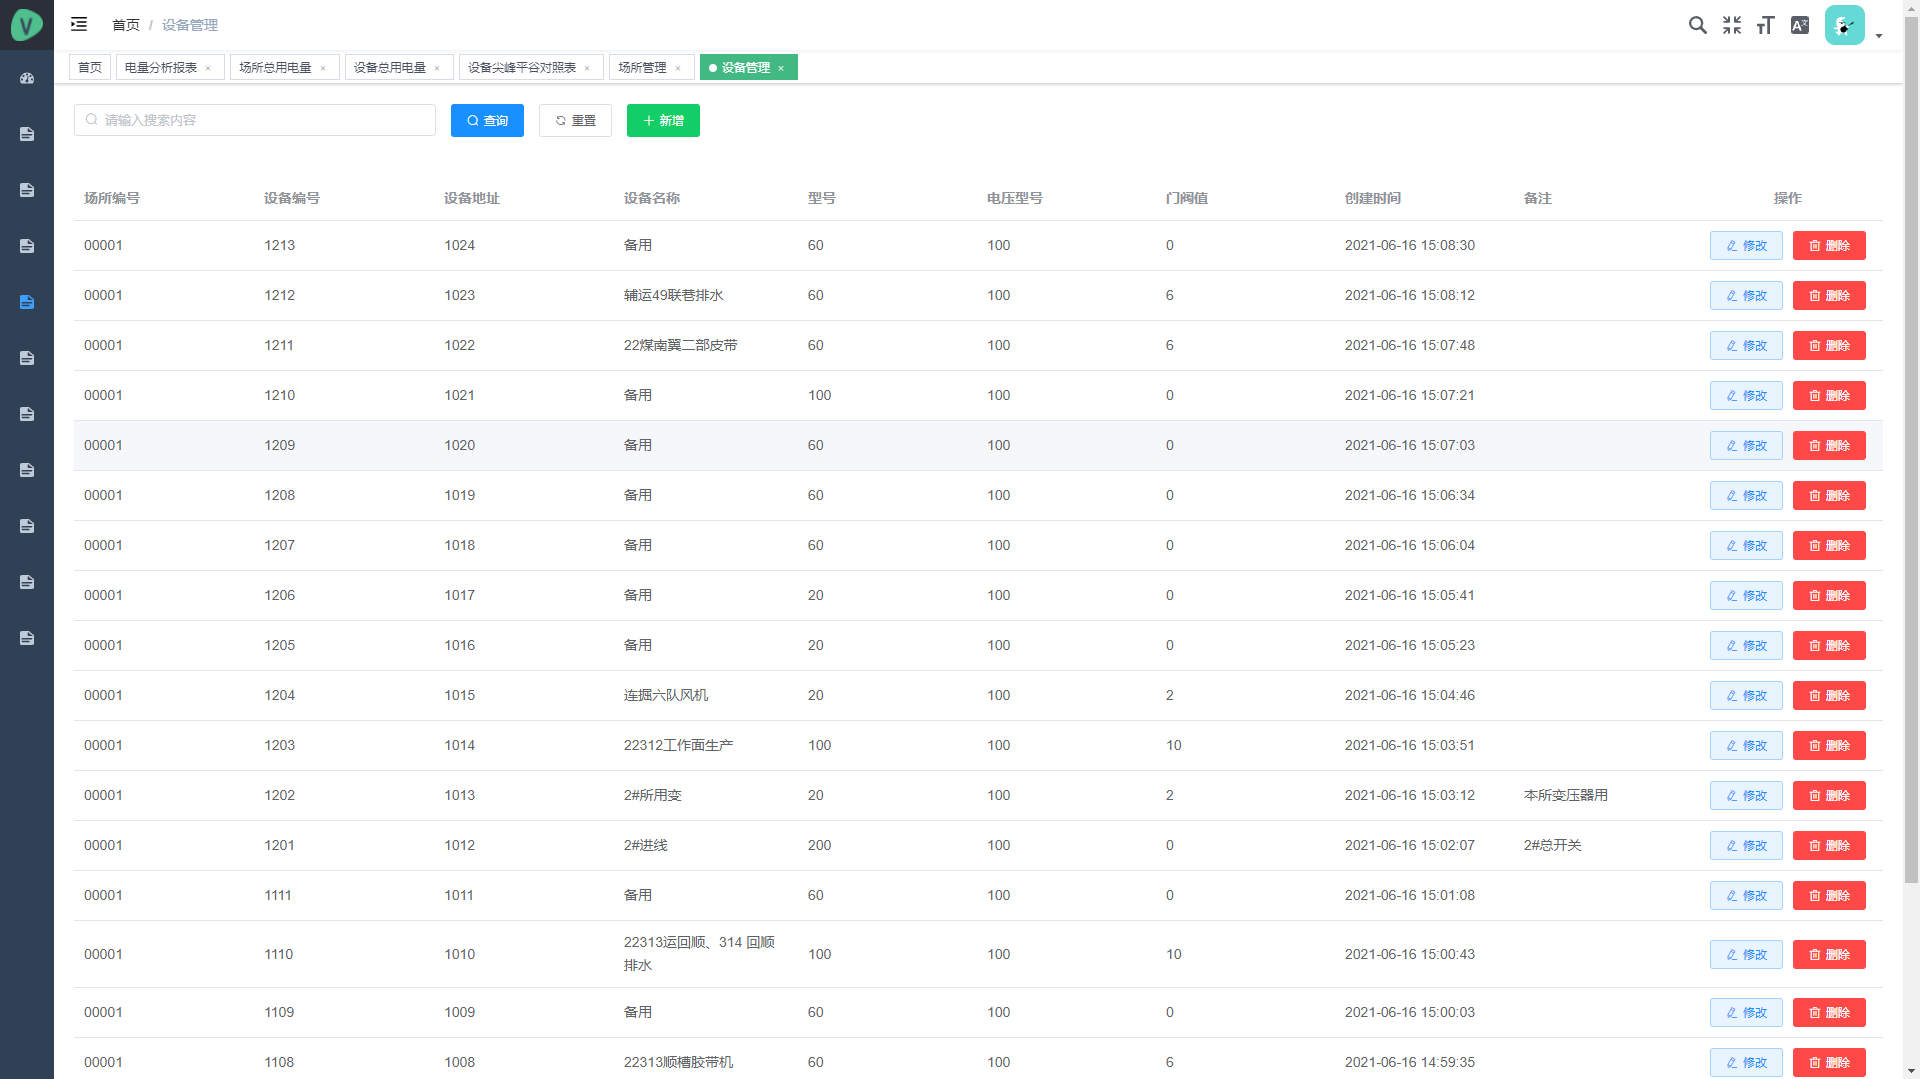Toggle fullscreen mode icon in header

(x=1731, y=25)
